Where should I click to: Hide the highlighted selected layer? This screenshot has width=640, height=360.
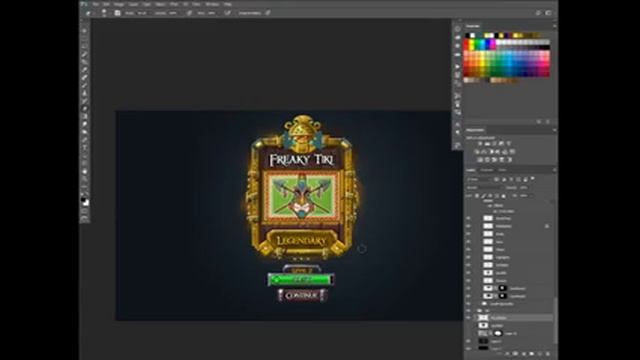click(x=469, y=318)
